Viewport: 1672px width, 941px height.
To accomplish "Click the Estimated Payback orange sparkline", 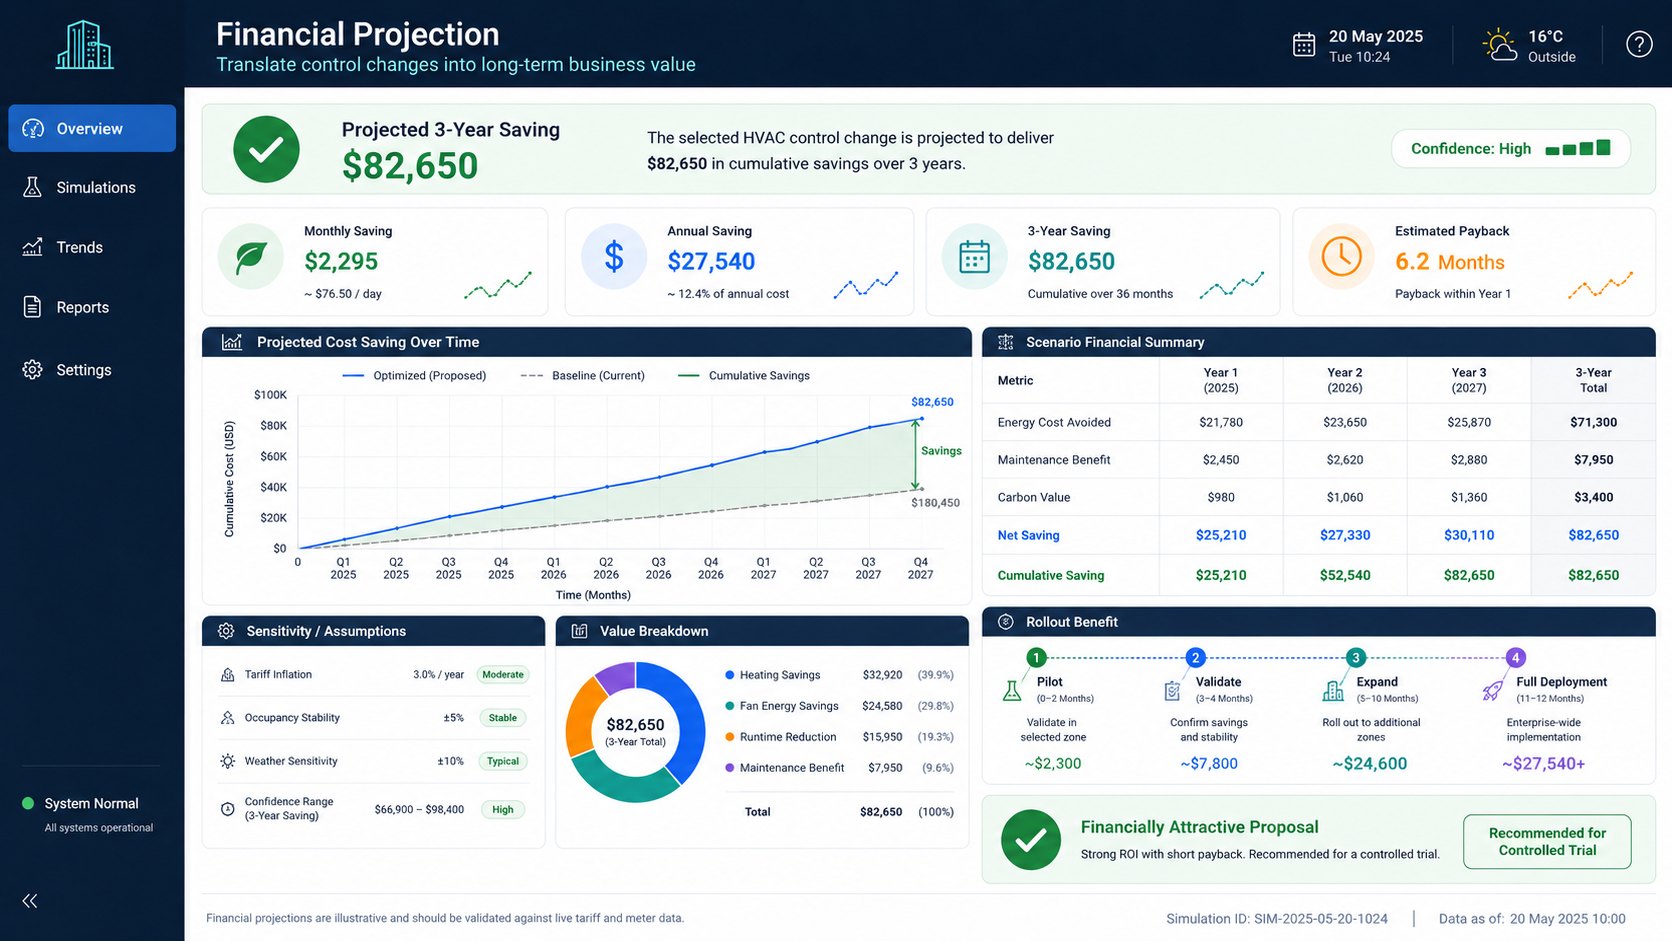I will coord(1601,286).
